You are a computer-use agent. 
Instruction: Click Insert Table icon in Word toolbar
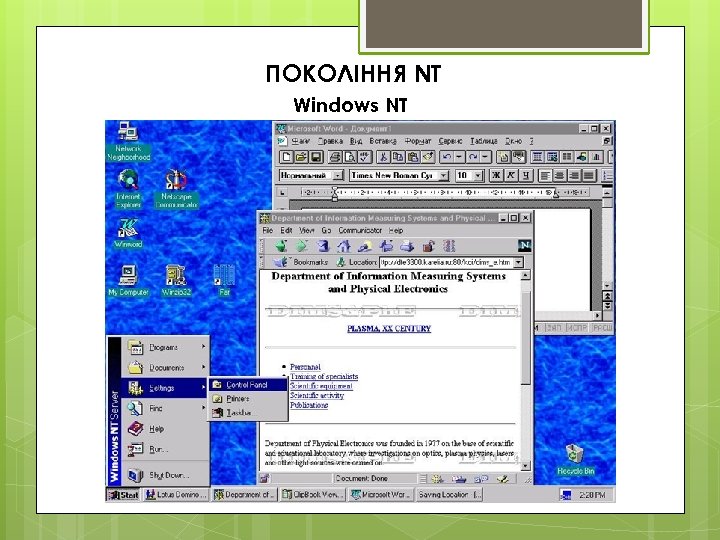537,157
